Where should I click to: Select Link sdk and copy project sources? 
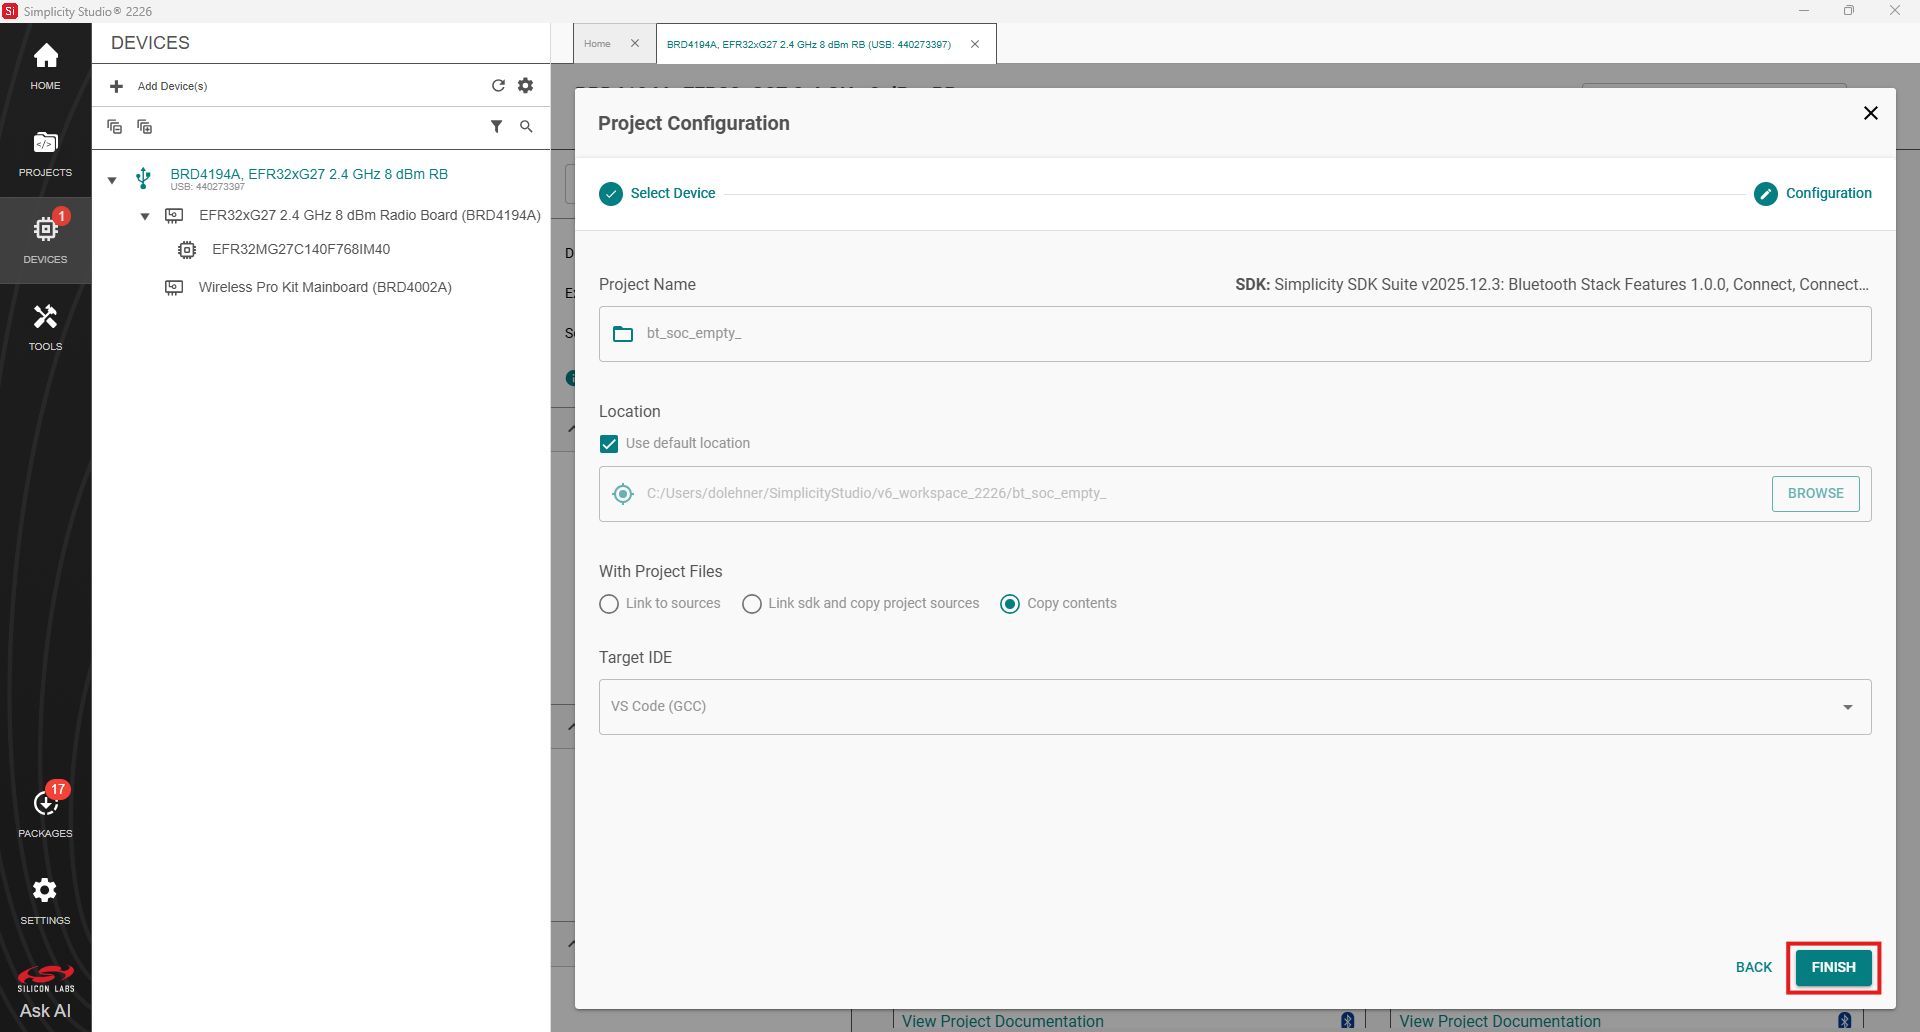click(752, 604)
